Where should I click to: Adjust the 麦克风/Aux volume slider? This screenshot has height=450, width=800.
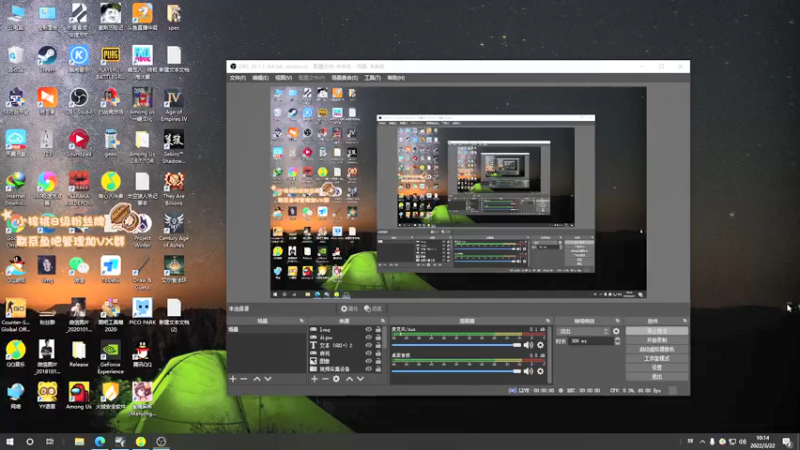pos(456,345)
